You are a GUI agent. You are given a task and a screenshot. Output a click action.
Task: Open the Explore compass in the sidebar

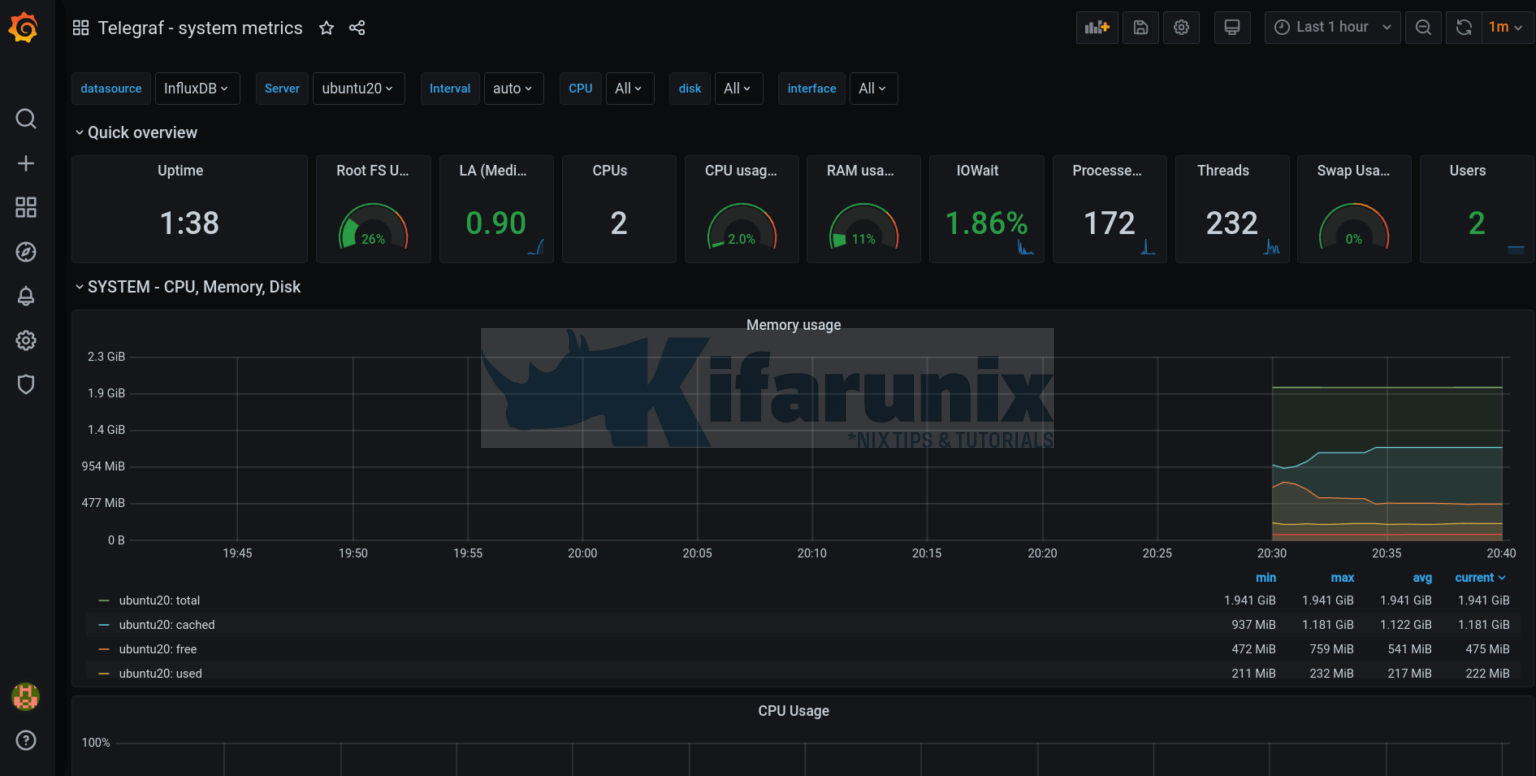(x=25, y=251)
